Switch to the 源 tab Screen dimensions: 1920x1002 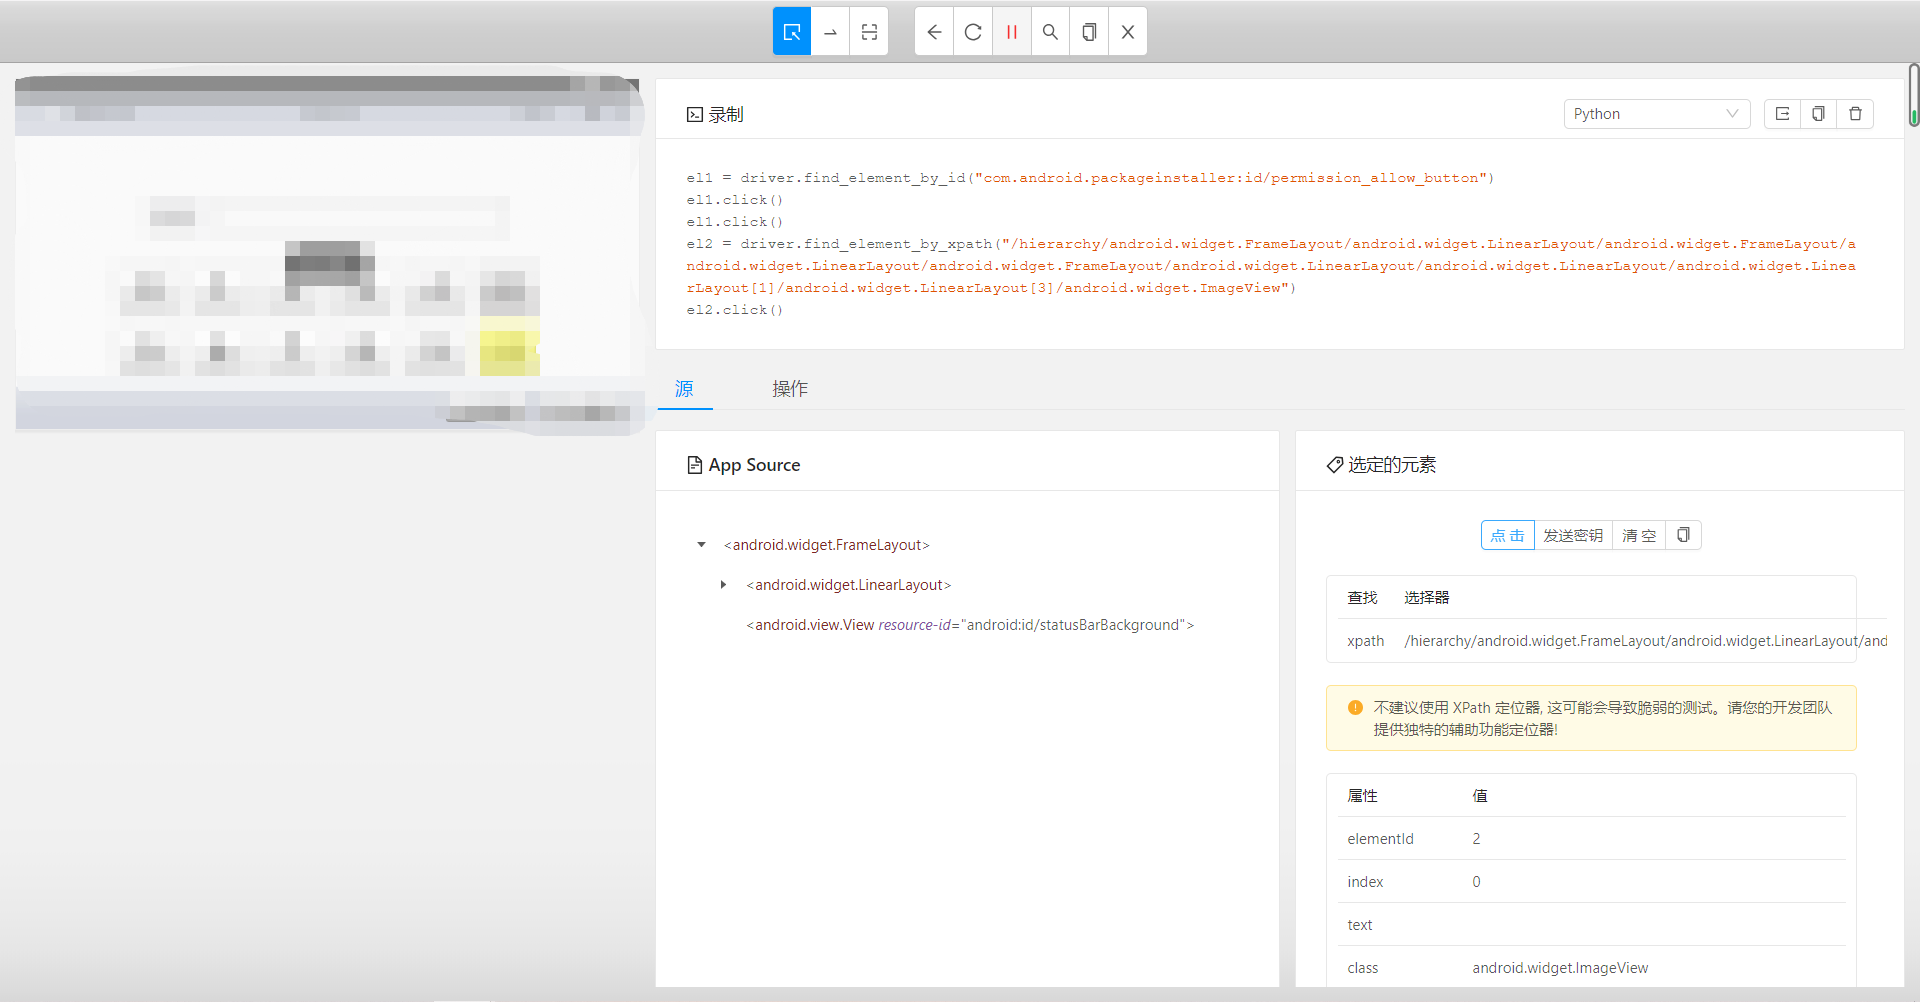click(684, 389)
